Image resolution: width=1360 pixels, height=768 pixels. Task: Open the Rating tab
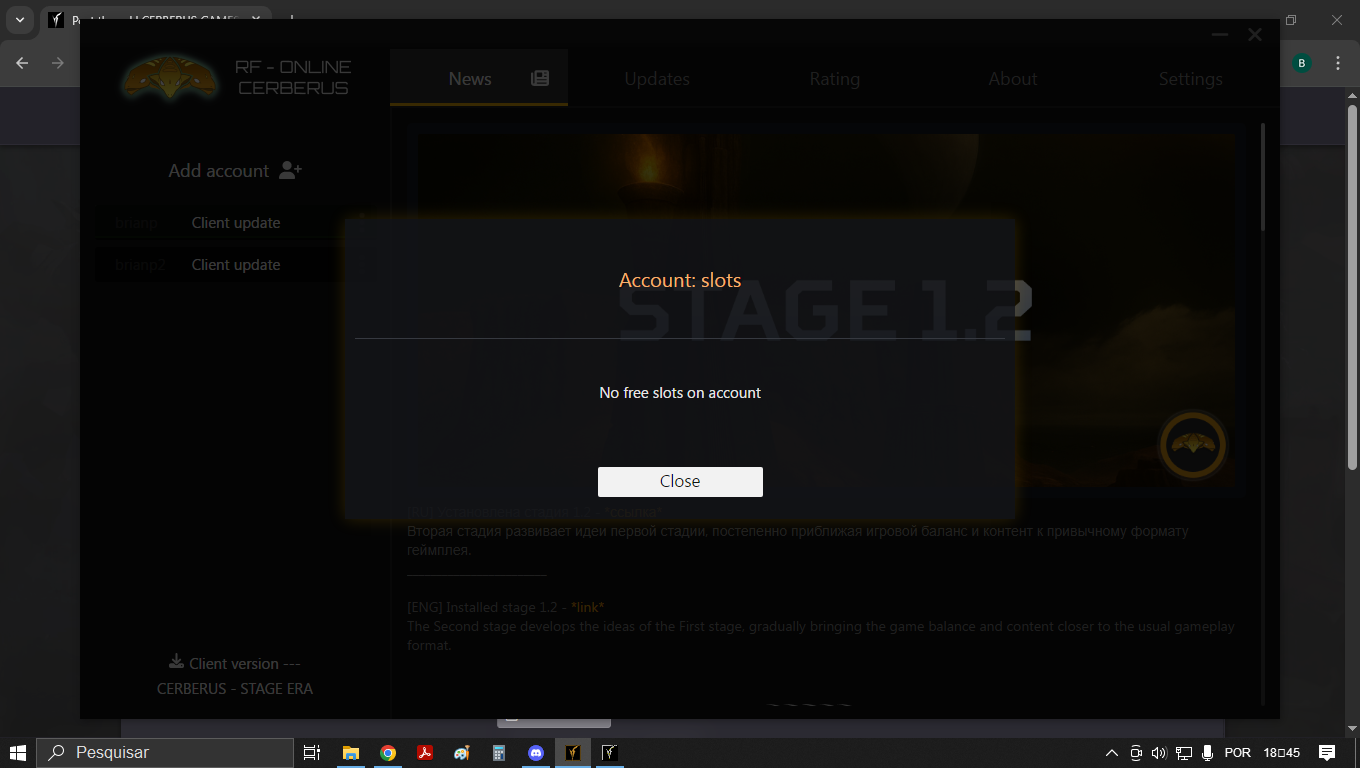tap(834, 79)
